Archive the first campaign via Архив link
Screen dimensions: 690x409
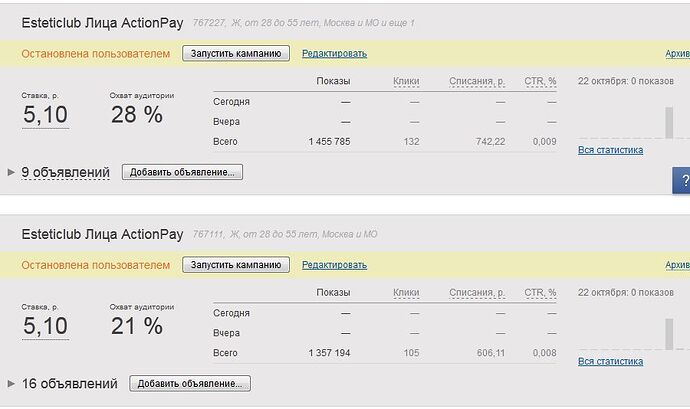(678, 53)
